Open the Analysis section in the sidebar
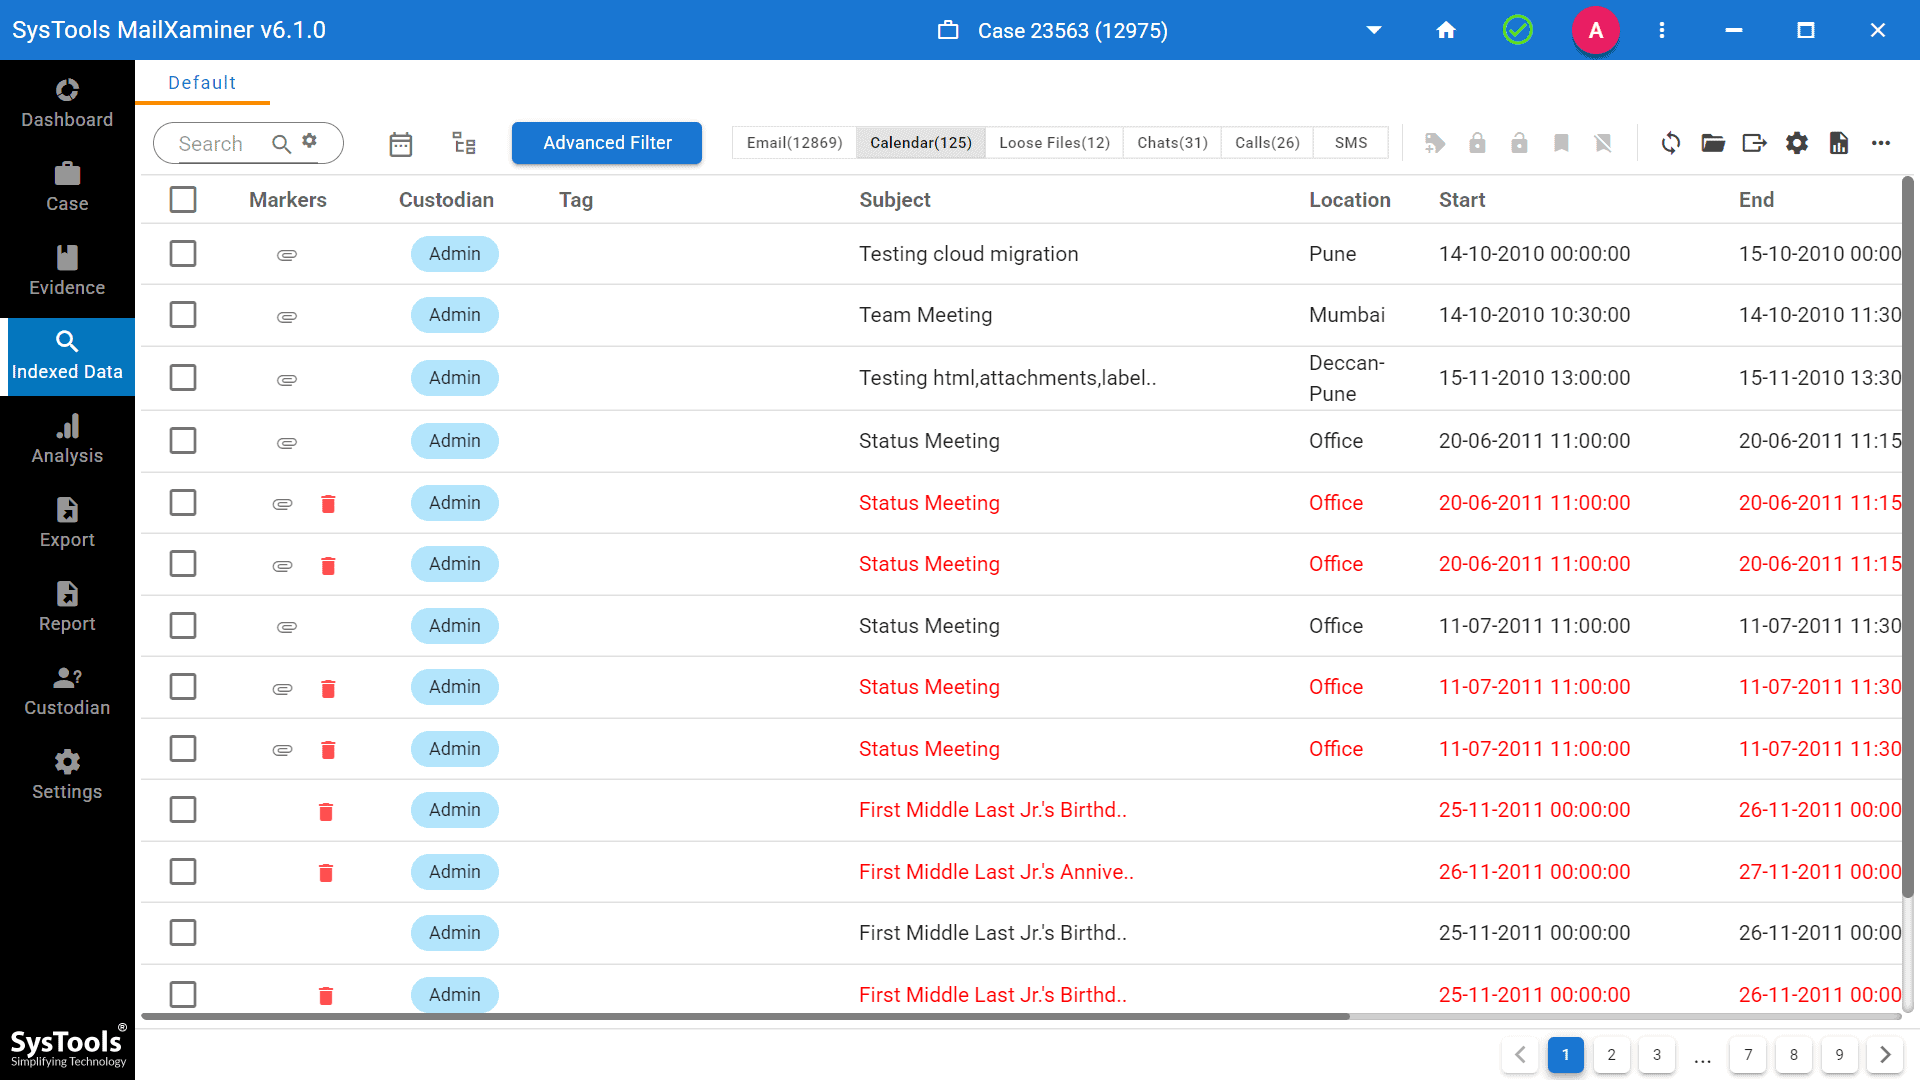 [67, 440]
